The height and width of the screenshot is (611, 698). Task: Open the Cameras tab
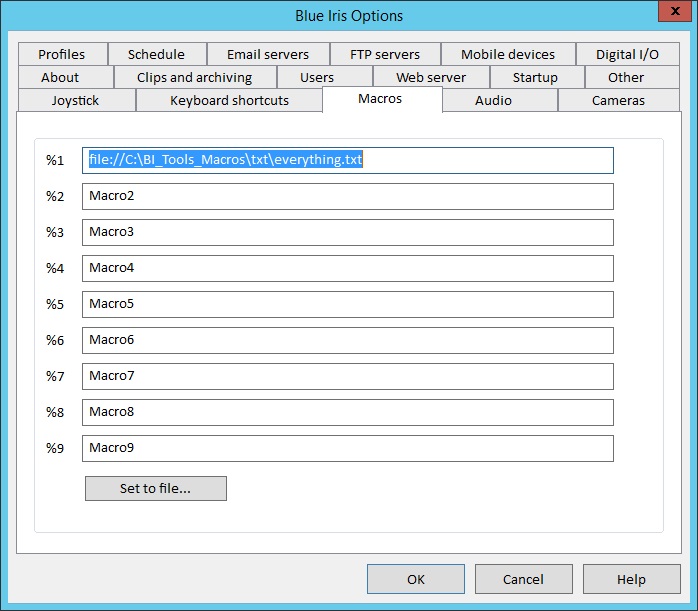[x=619, y=100]
